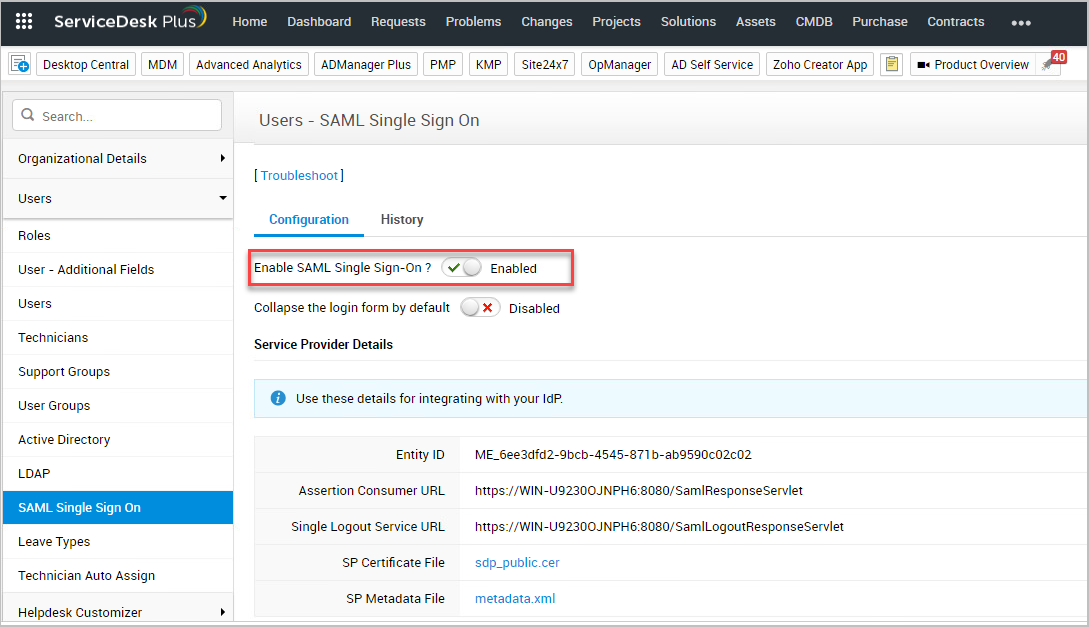Open User - Additional Fields

click(118, 269)
